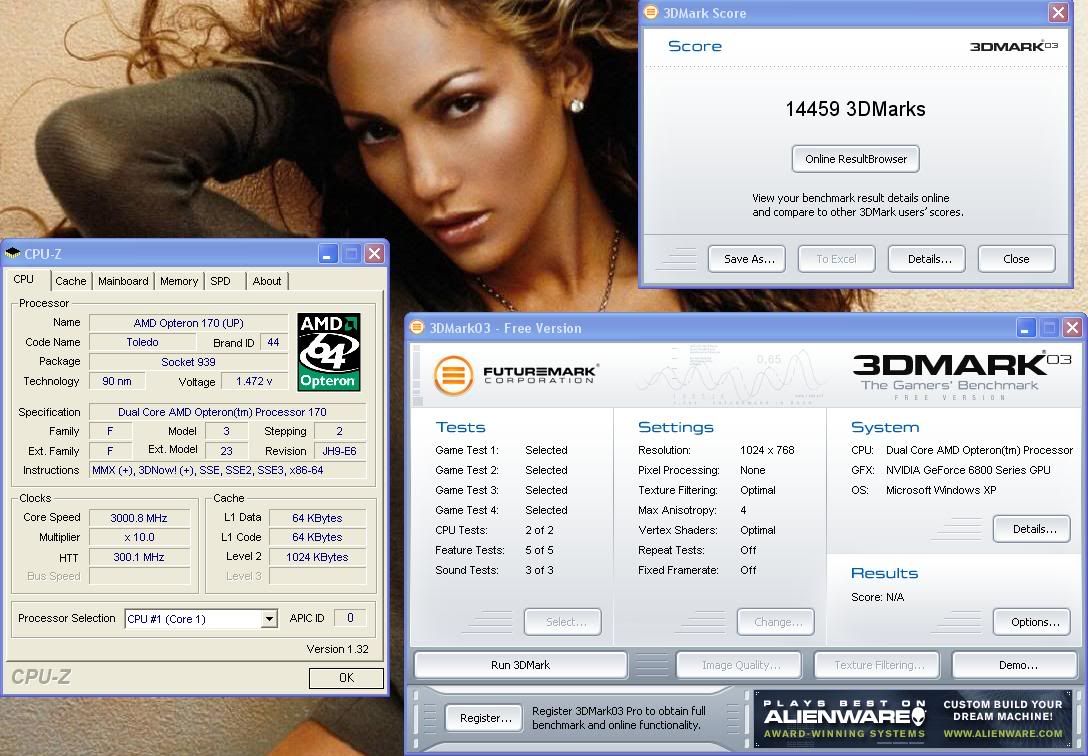Screen dimensions: 1088x756
Task: Click the Voltage value 1.472 v
Action: [254, 381]
